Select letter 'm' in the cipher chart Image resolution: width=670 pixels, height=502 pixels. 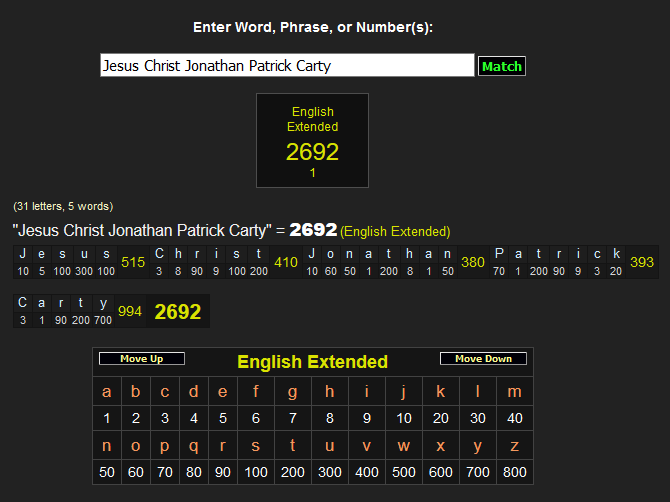pos(515,391)
